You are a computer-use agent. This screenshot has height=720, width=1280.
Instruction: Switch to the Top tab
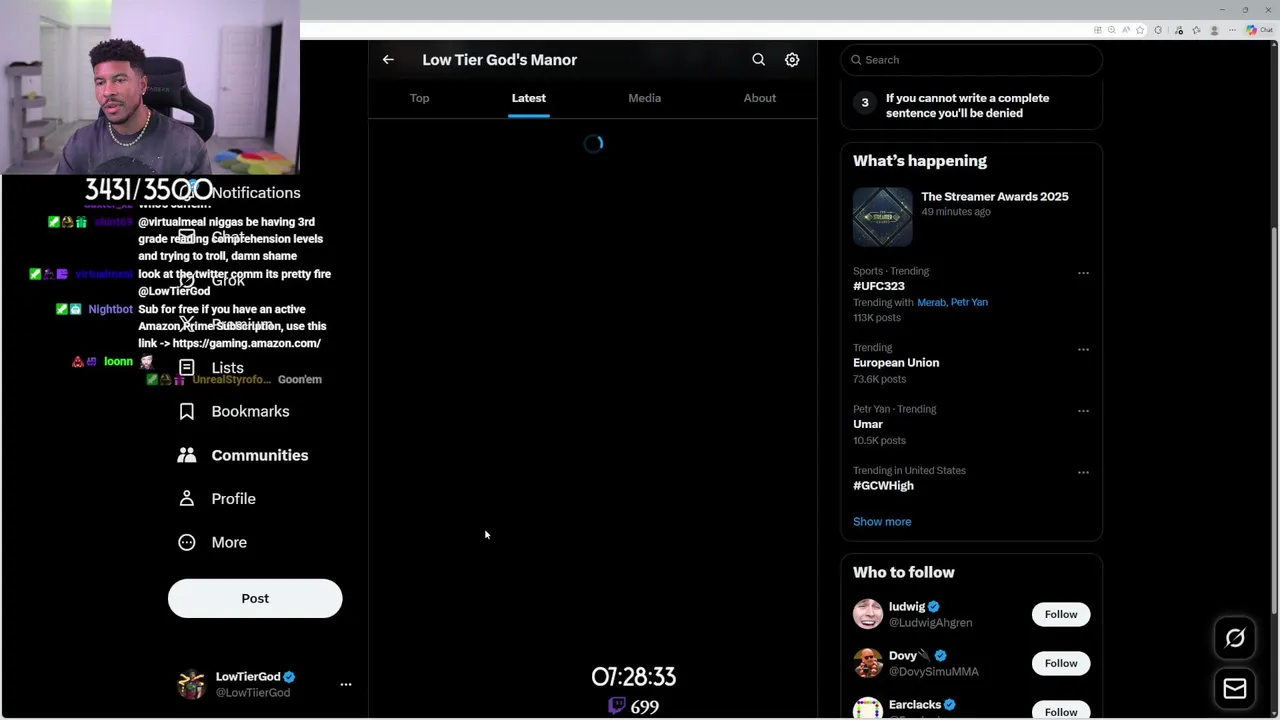point(420,98)
